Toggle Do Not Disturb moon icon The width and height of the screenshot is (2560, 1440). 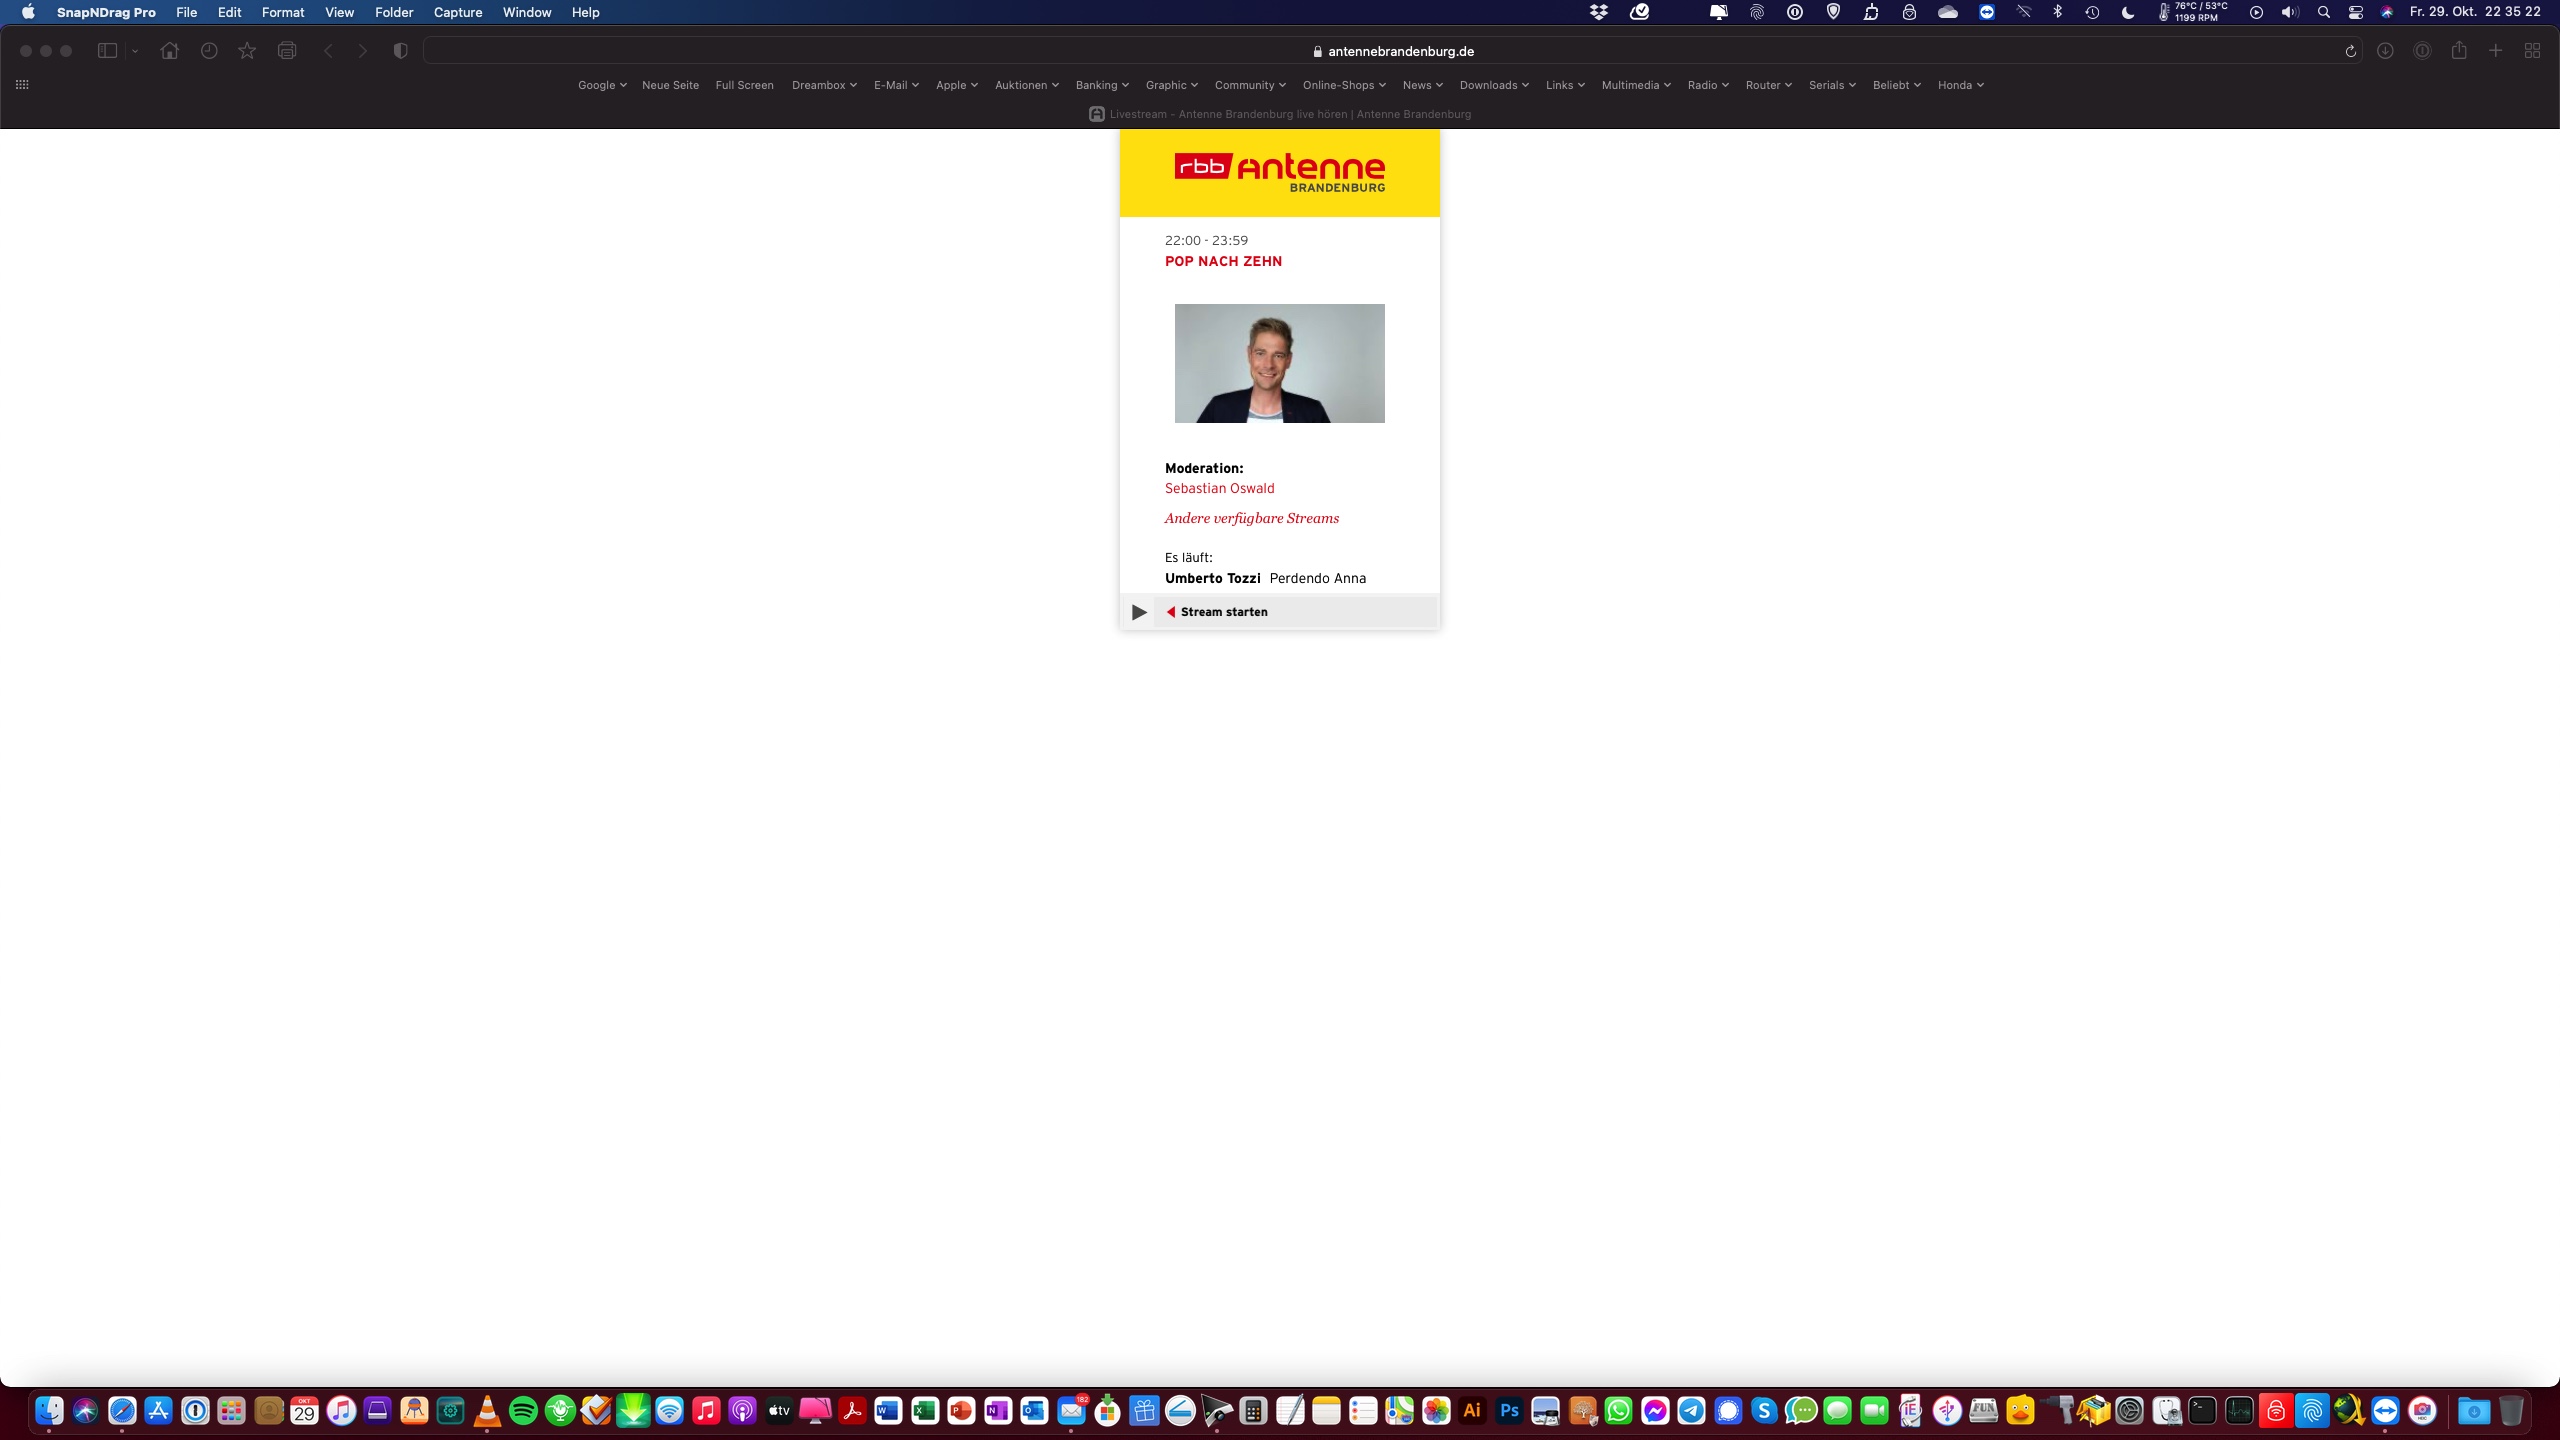tap(2128, 12)
